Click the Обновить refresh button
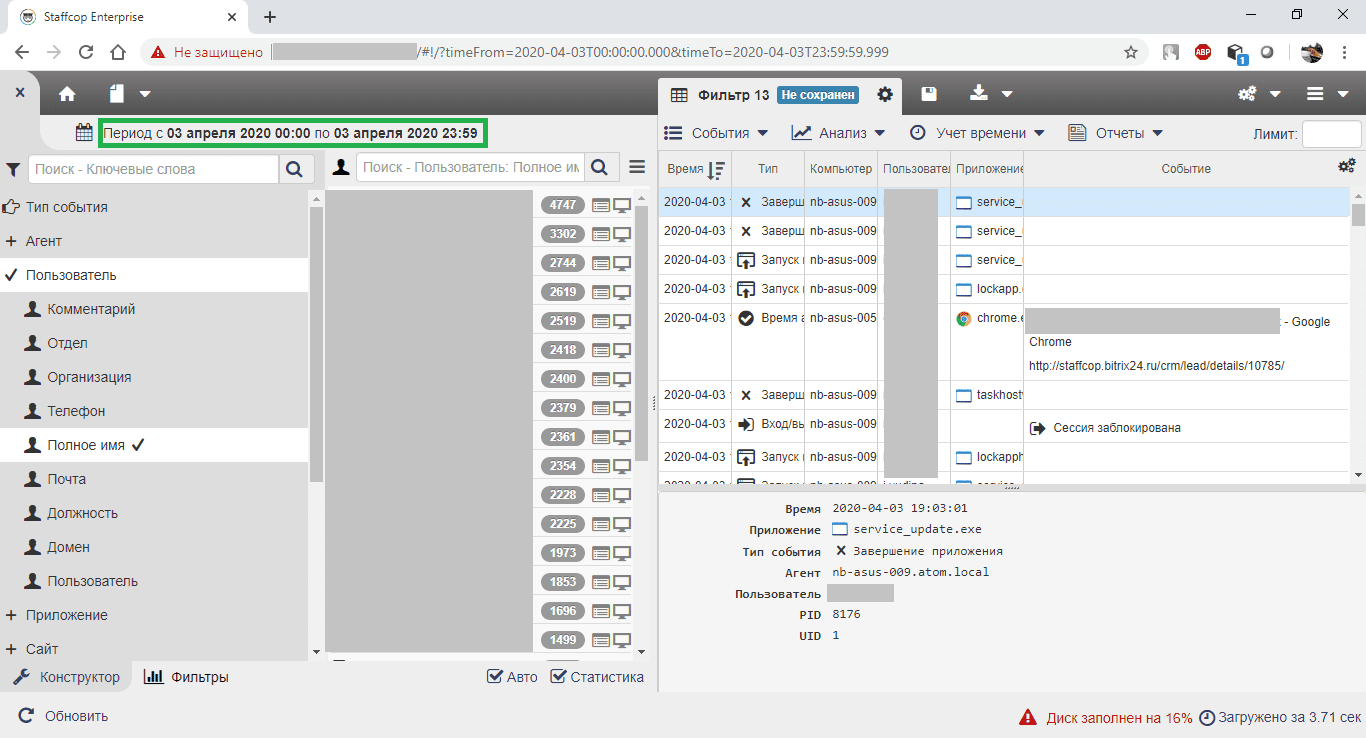The width and height of the screenshot is (1366, 738). (x=64, y=716)
